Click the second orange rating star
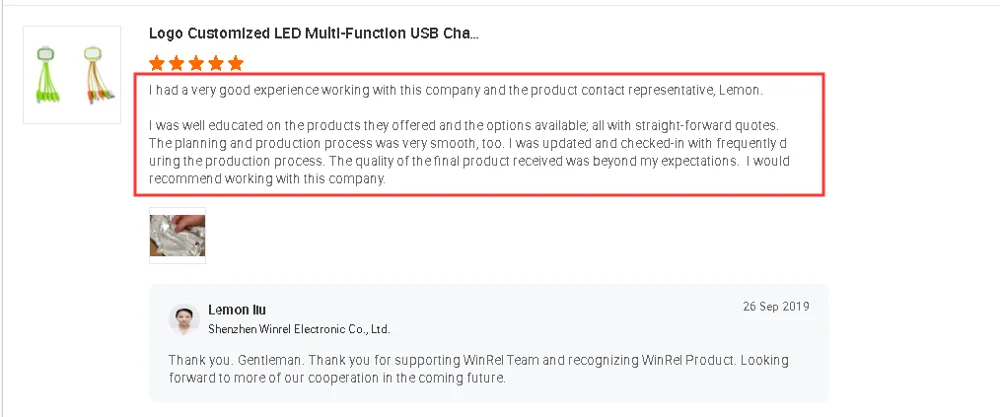This screenshot has width=1000, height=417. point(177,64)
